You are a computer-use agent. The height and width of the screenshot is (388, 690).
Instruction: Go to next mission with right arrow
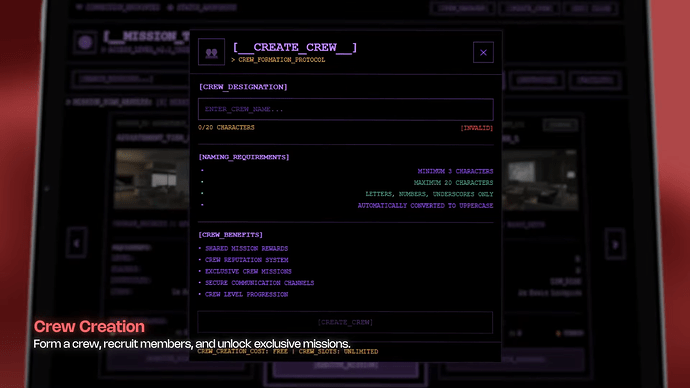[x=615, y=244]
